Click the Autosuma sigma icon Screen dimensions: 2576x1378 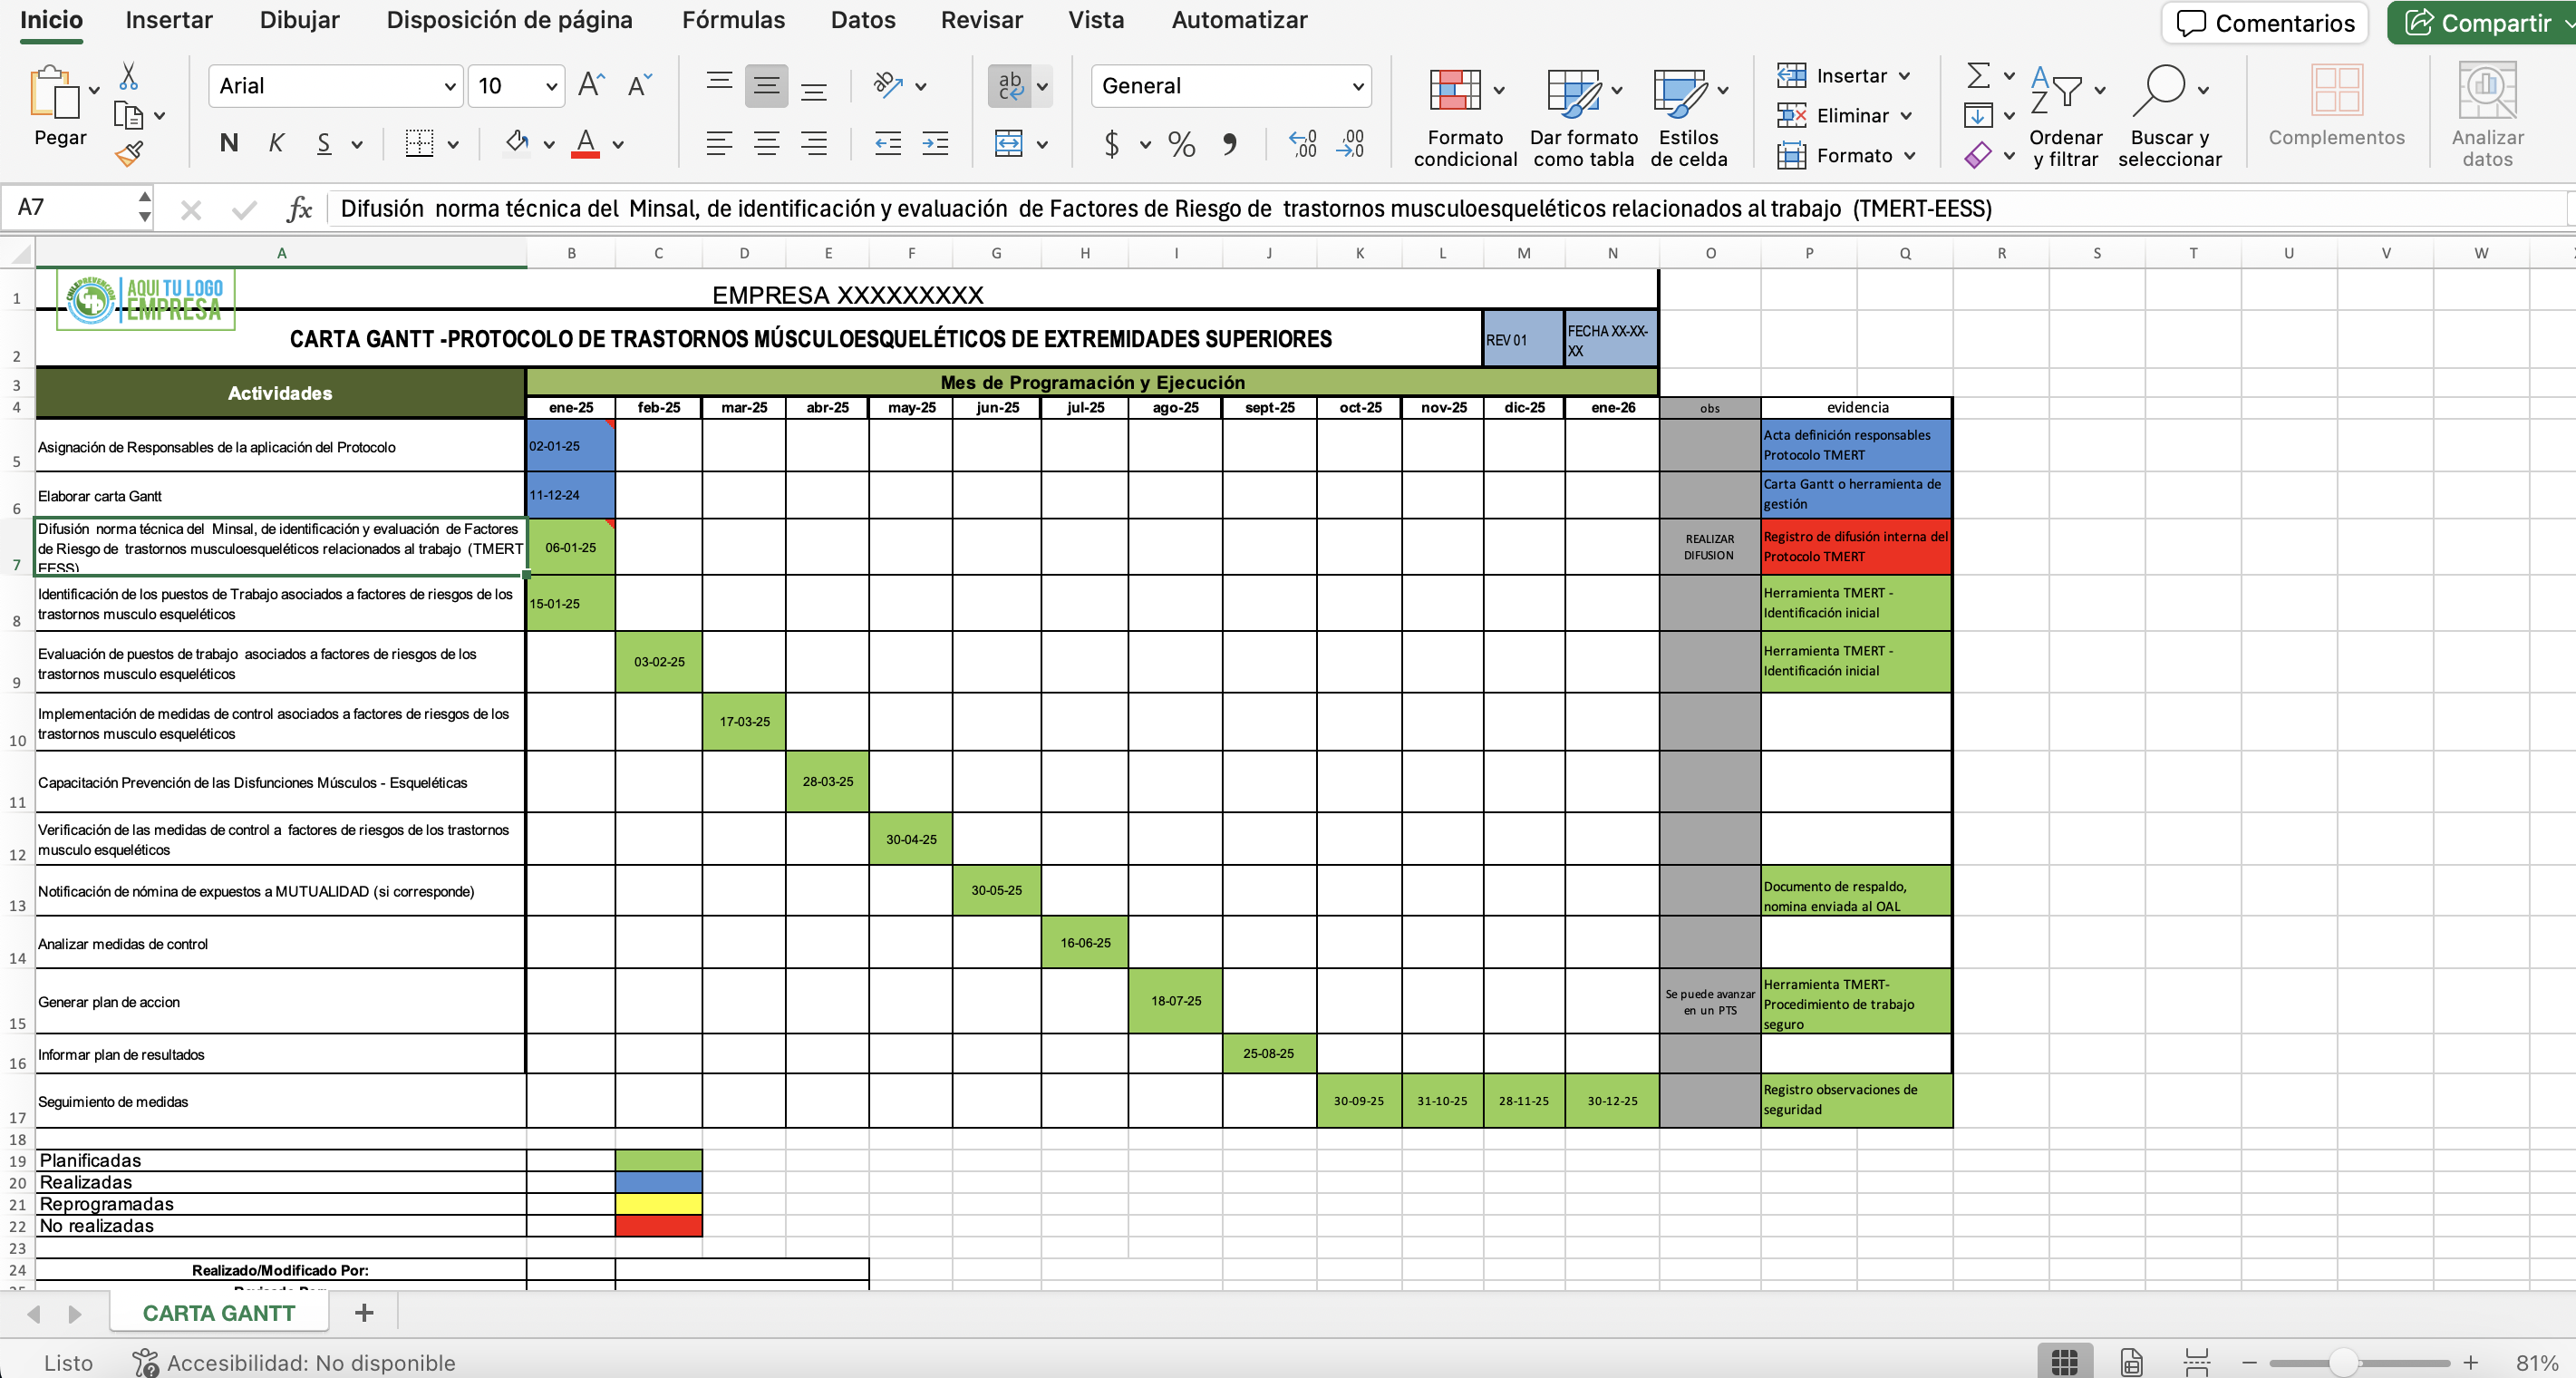pos(1977,75)
